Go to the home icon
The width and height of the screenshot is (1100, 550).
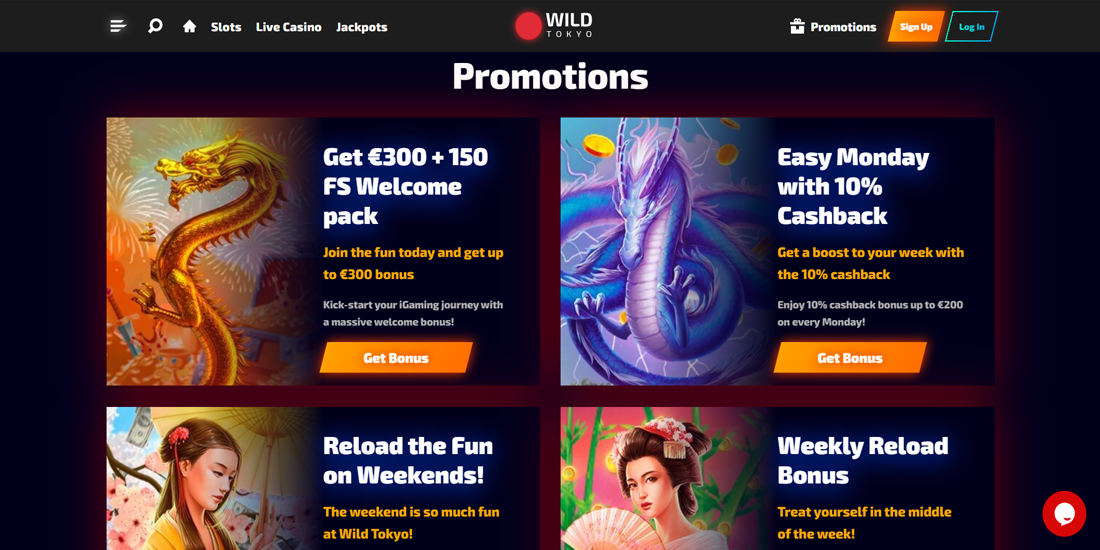coord(189,27)
